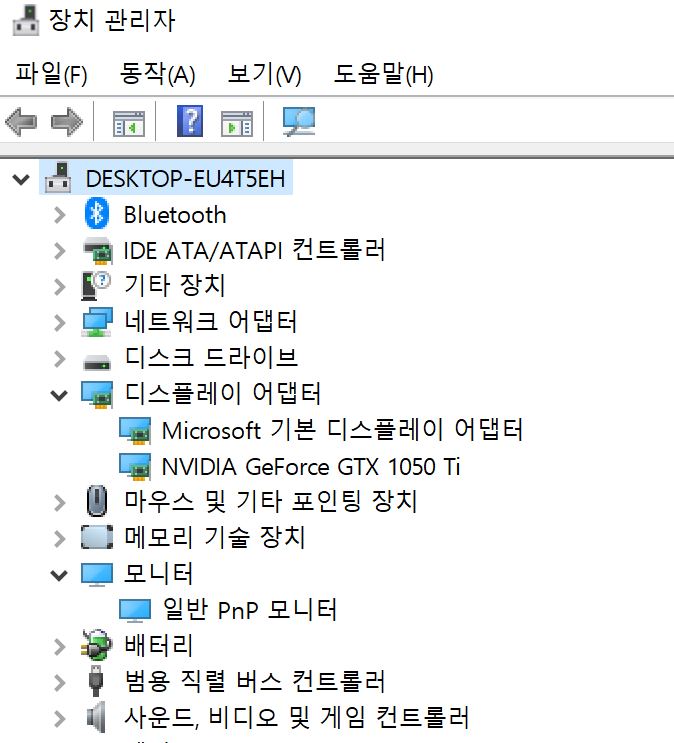This screenshot has height=743, width=674.
Task: Select 사운드, 비디오 및 게임 컨트롤러 label
Action: coord(297,718)
